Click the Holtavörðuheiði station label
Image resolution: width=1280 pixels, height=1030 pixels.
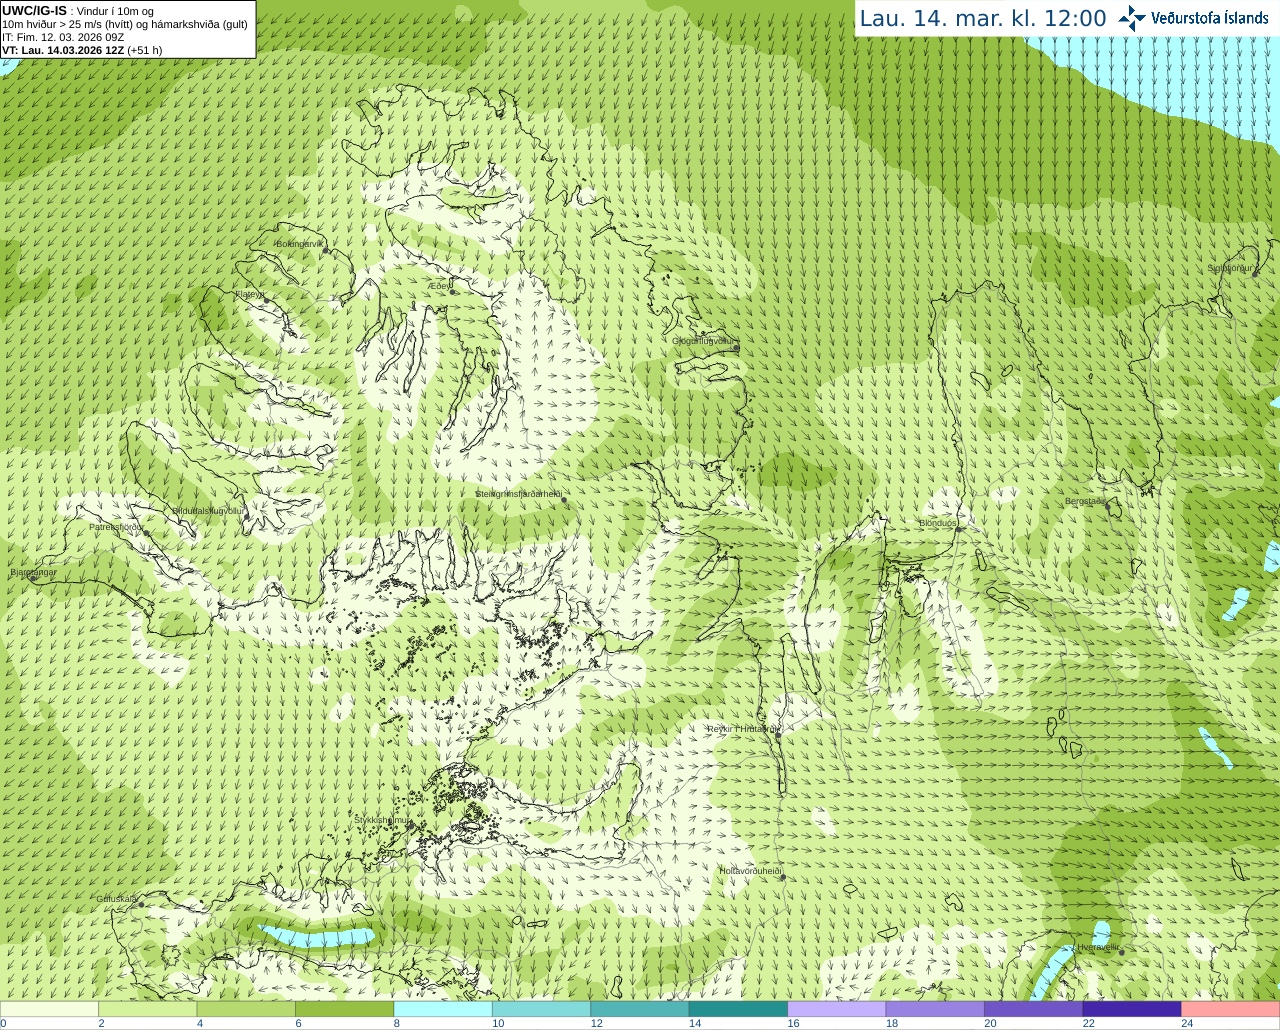coord(750,871)
